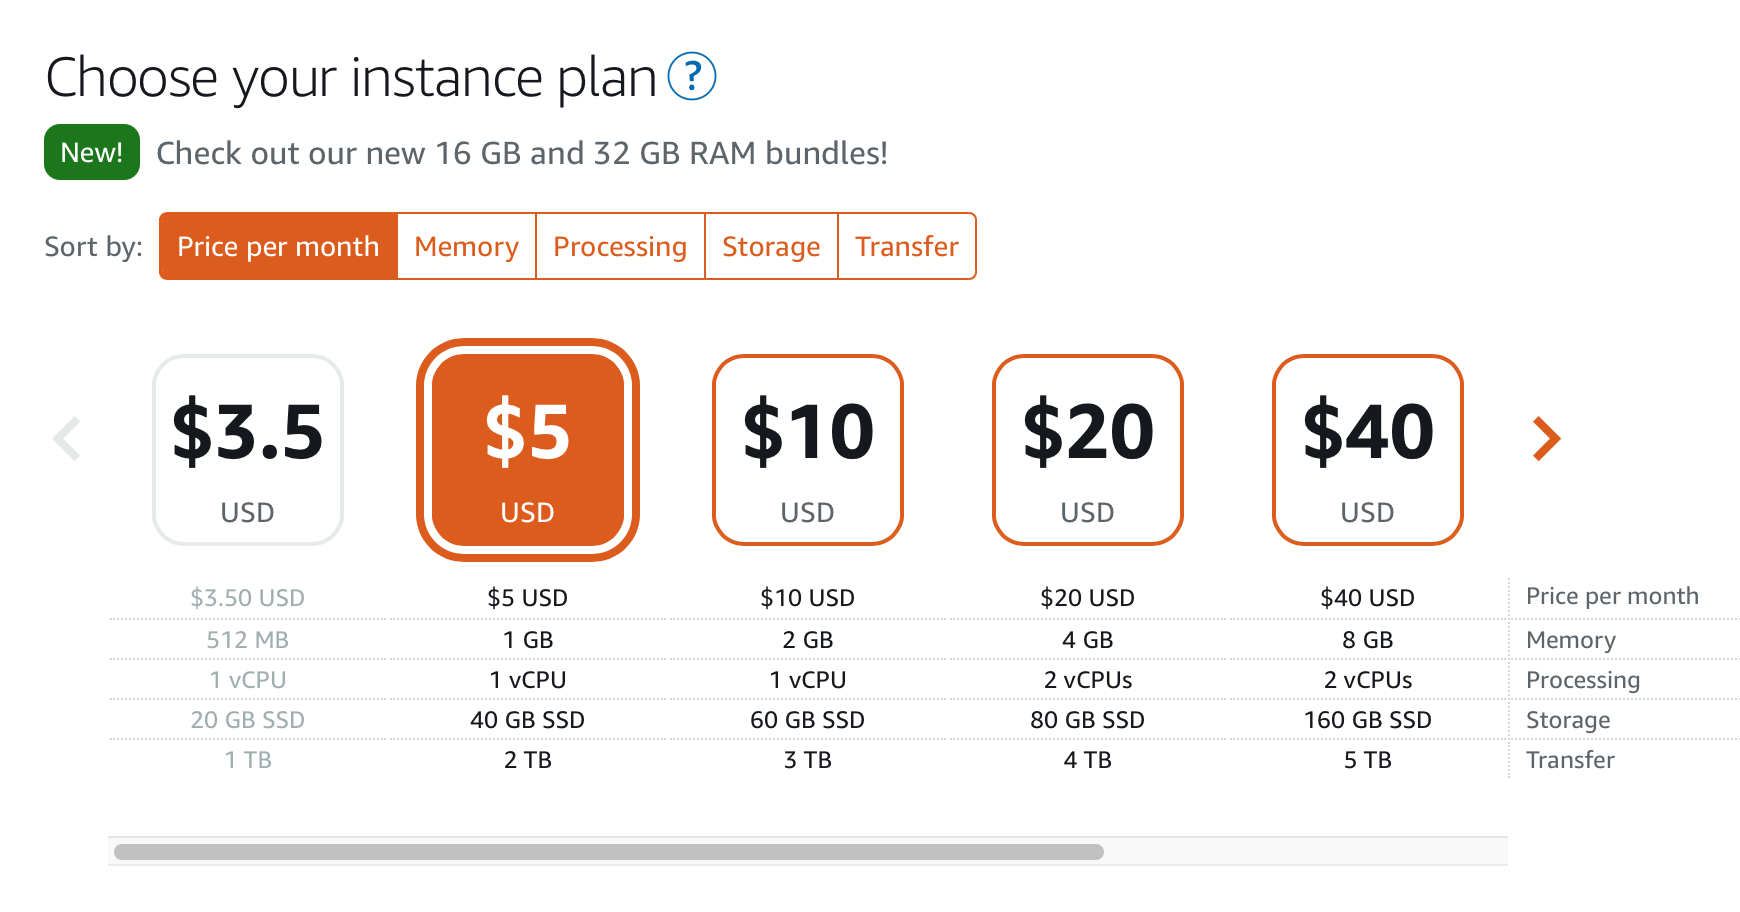Click the right arrow to show more plans
This screenshot has height=912, width=1740.
1546,439
